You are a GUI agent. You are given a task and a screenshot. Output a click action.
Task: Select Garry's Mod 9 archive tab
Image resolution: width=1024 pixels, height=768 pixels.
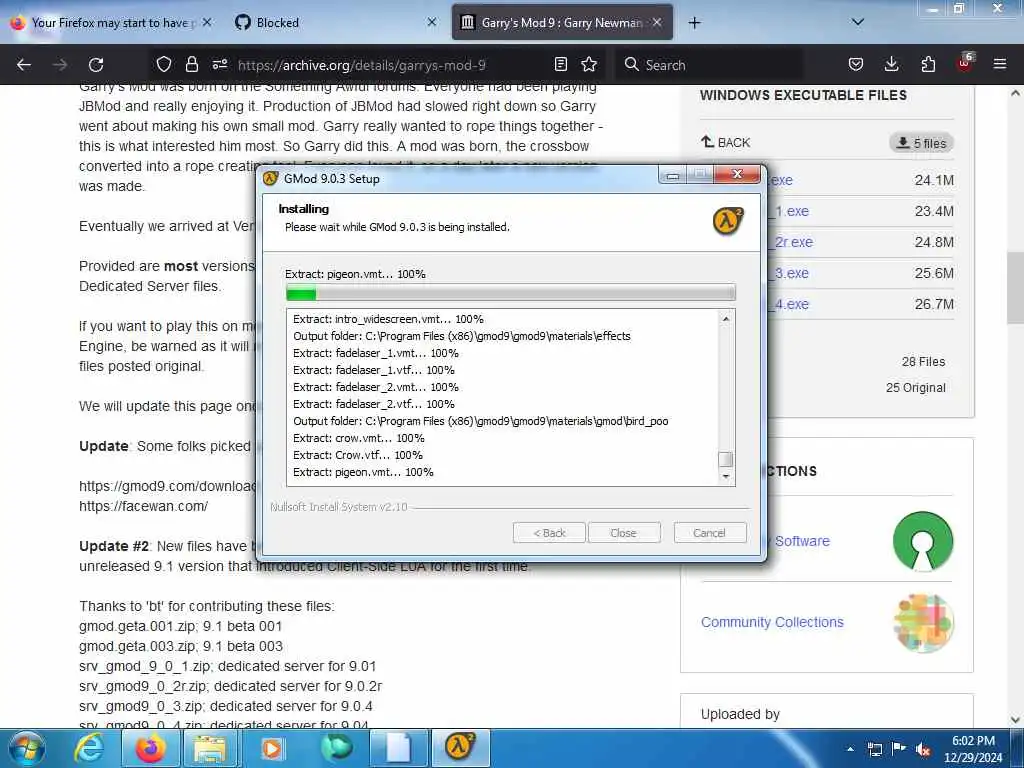coord(562,23)
